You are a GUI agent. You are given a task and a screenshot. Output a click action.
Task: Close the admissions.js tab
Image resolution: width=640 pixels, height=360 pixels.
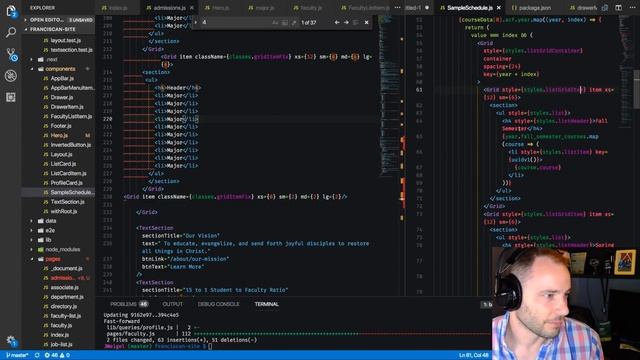point(191,8)
